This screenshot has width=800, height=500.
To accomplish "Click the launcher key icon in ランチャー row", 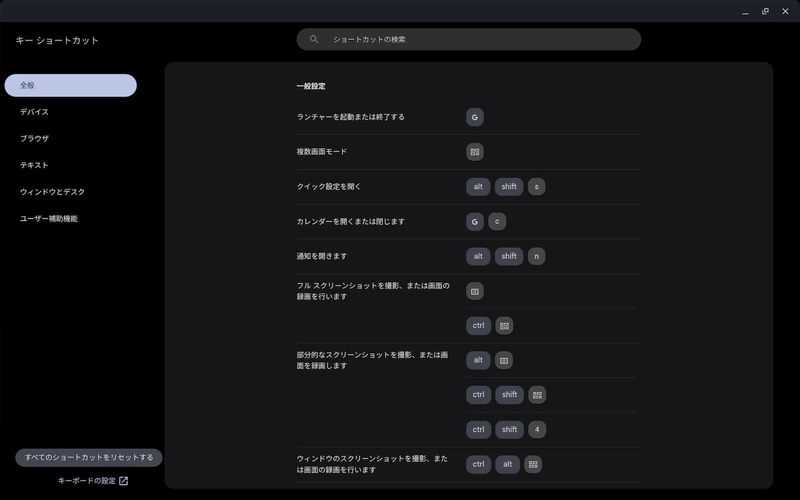I will pyautogui.click(x=474, y=117).
